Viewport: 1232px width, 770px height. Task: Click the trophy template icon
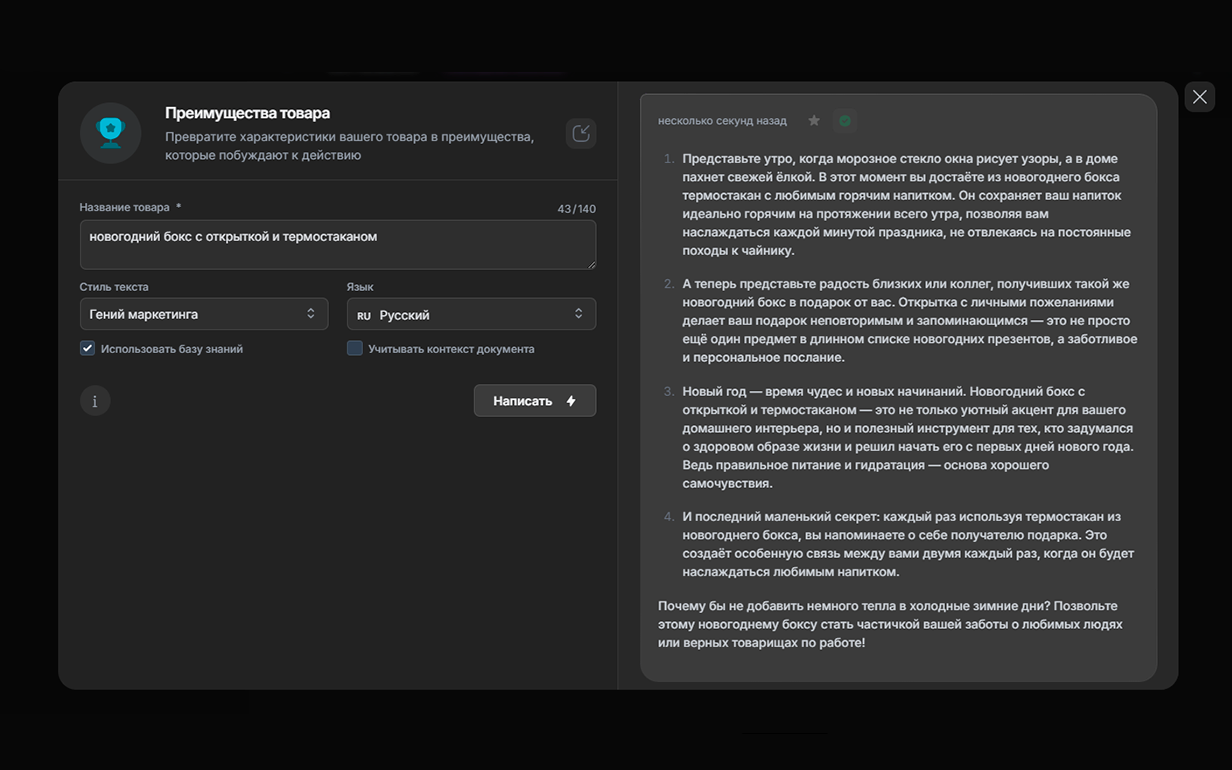(110, 133)
